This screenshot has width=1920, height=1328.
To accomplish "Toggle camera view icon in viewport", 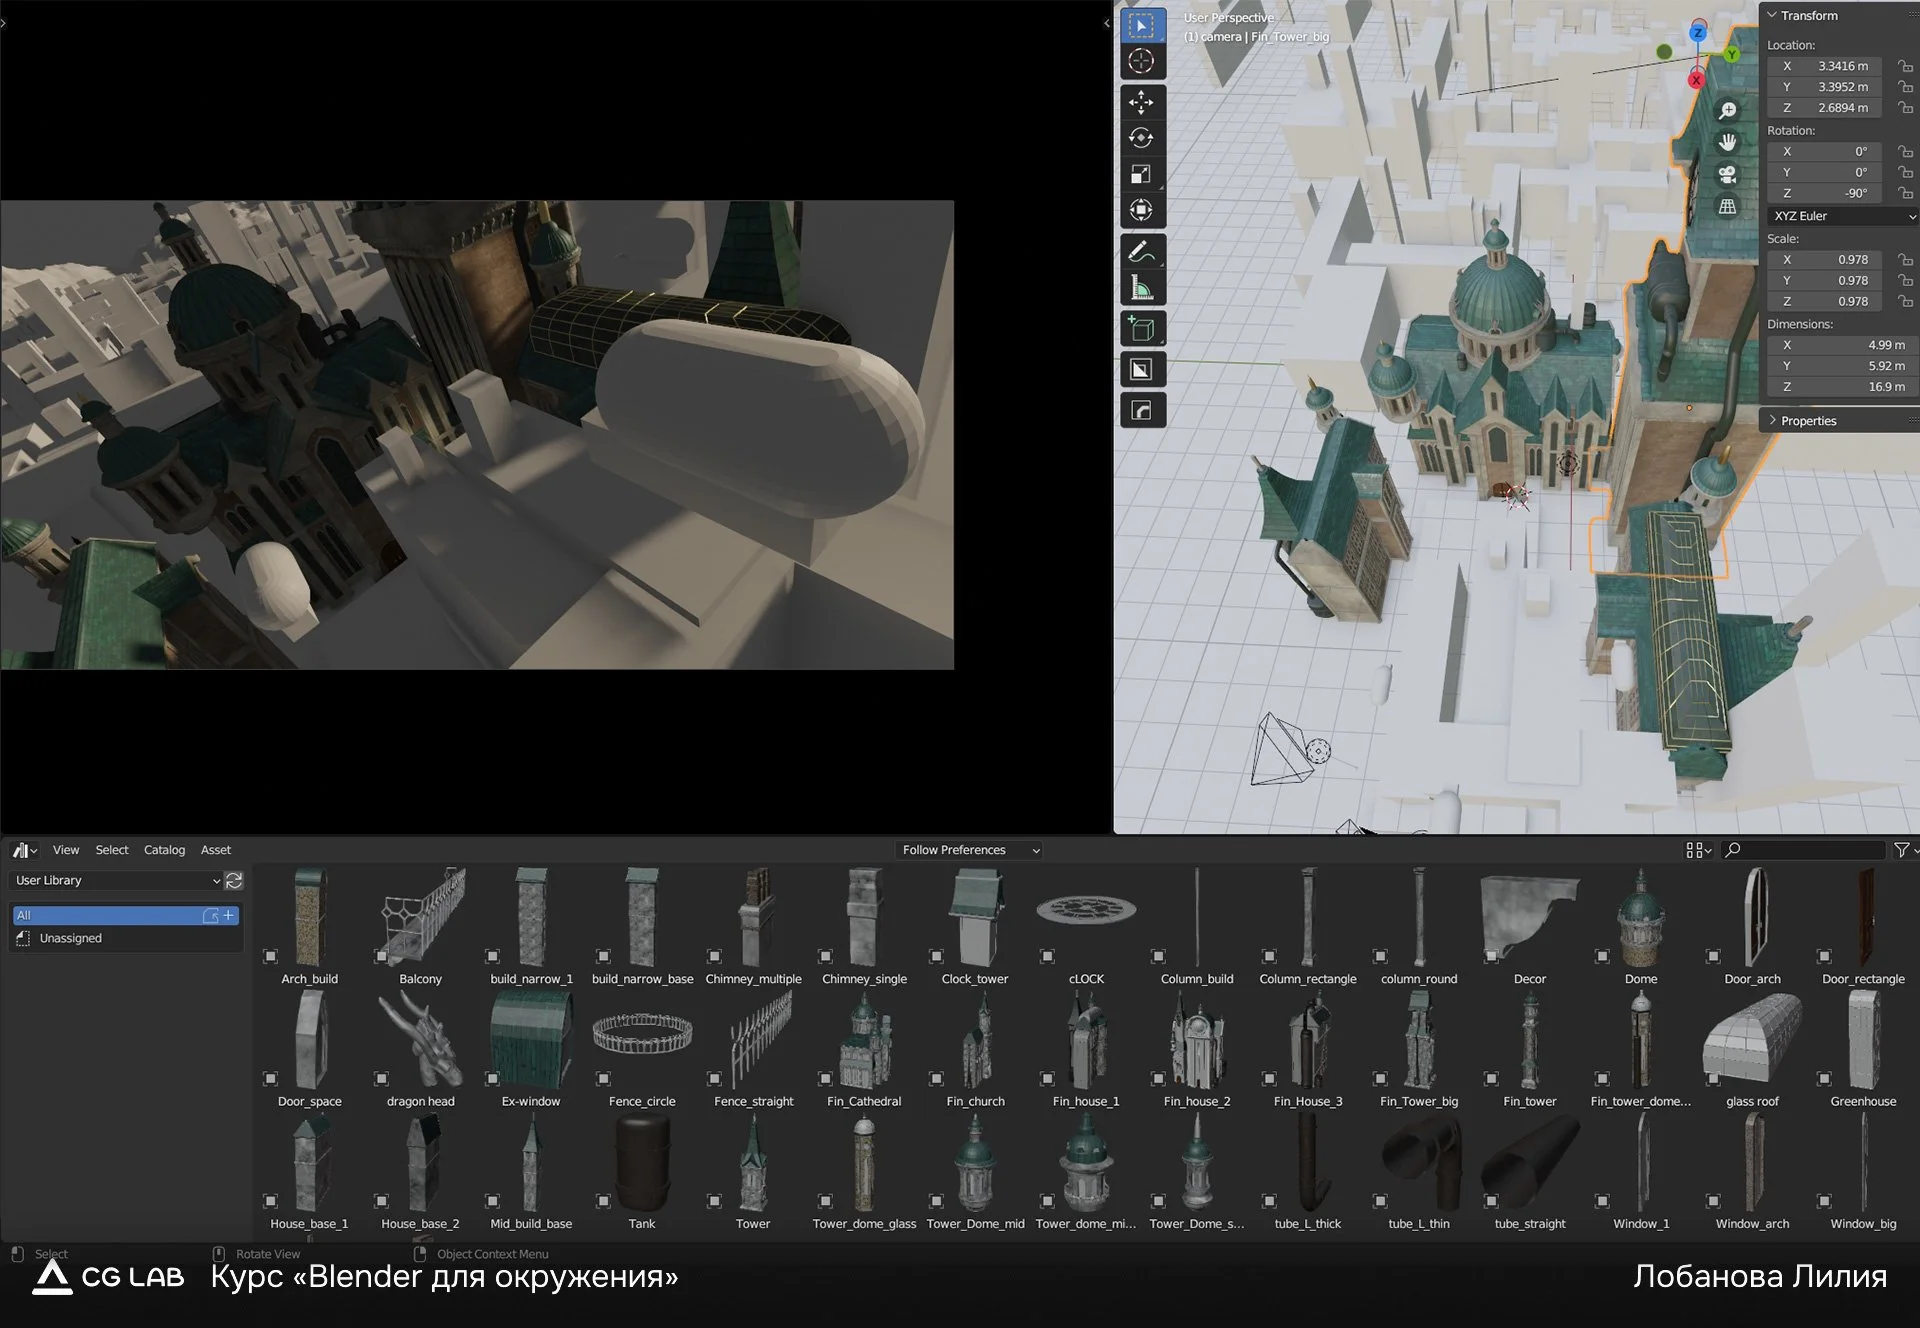I will [x=1727, y=175].
